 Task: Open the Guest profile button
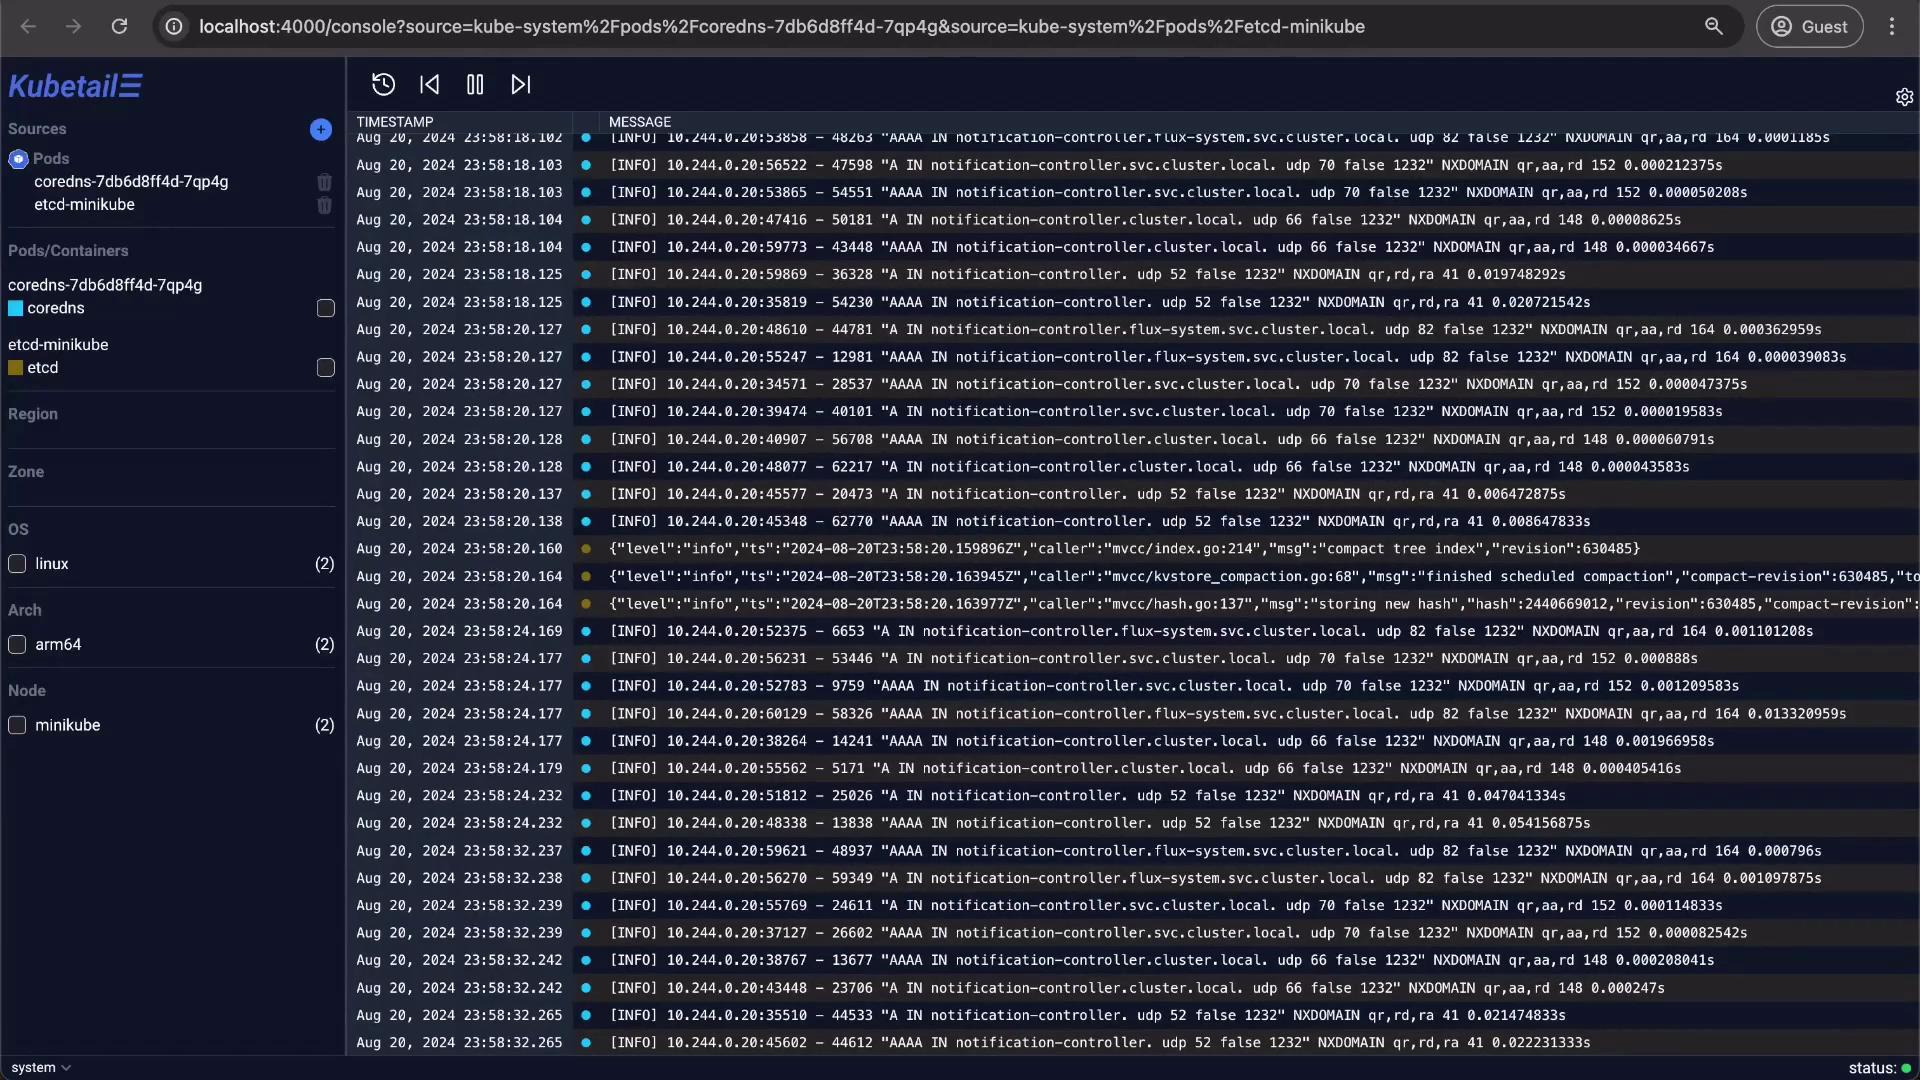1809,27
